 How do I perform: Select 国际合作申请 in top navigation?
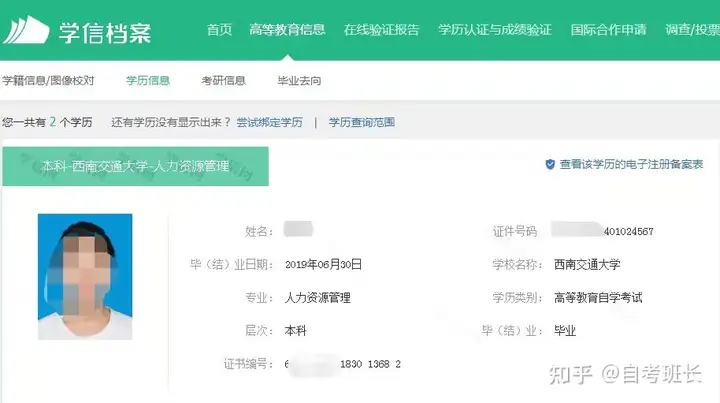[608, 30]
